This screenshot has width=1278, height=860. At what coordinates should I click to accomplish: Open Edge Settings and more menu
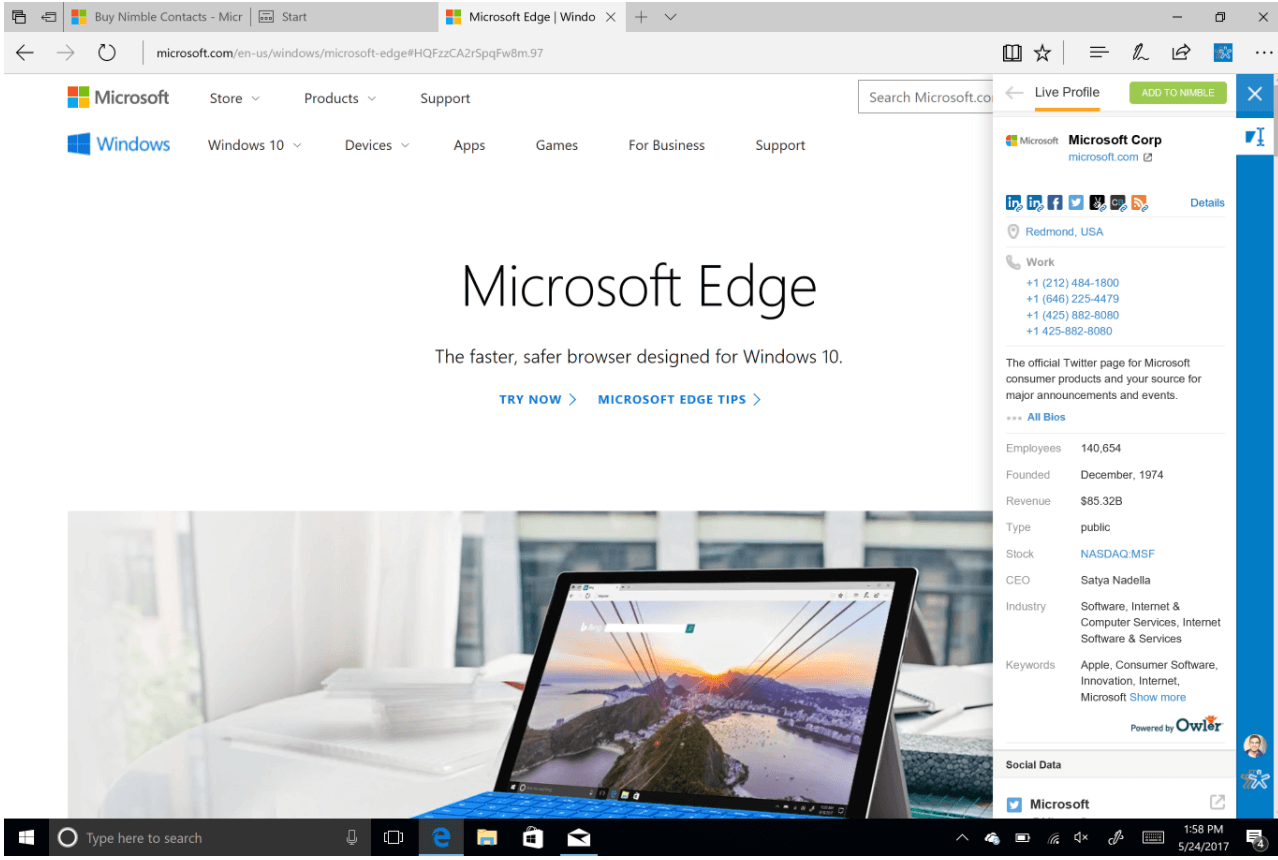(x=1263, y=53)
